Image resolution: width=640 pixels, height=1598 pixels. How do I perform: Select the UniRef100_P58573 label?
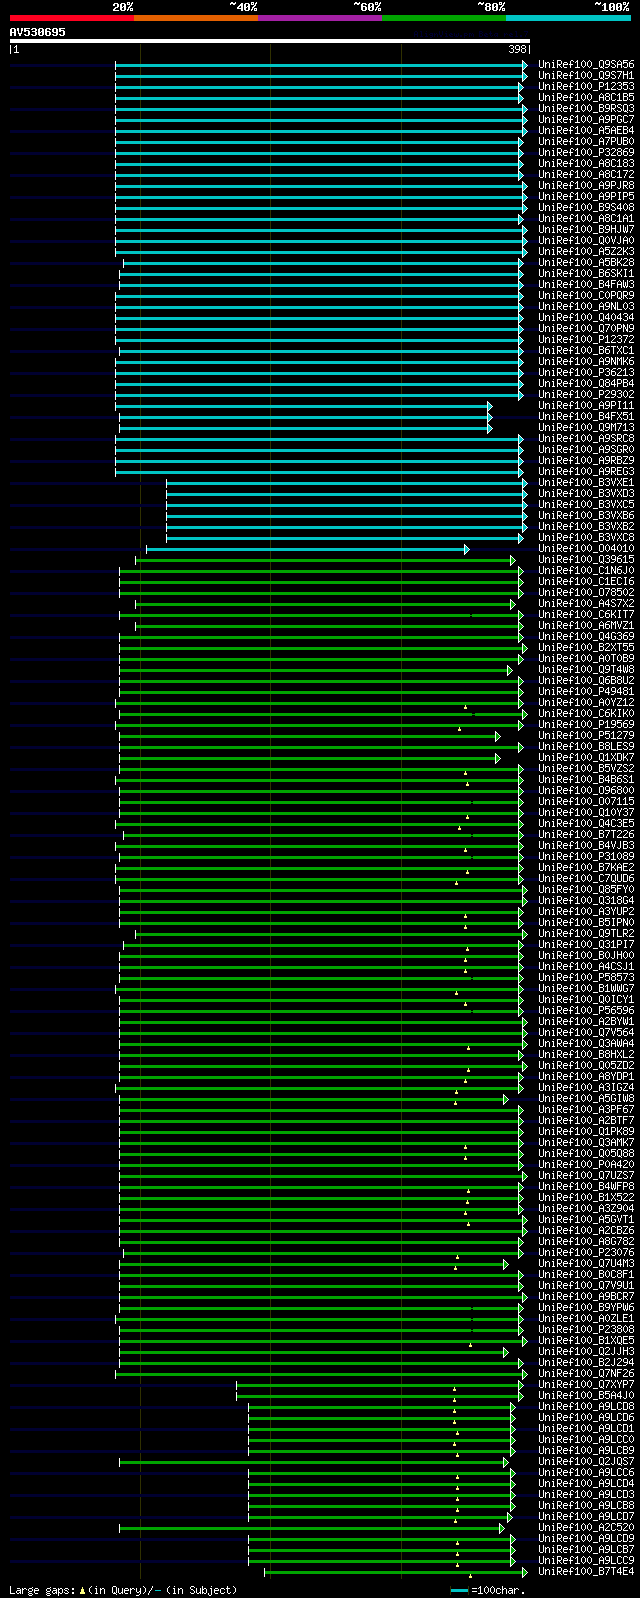pos(586,977)
